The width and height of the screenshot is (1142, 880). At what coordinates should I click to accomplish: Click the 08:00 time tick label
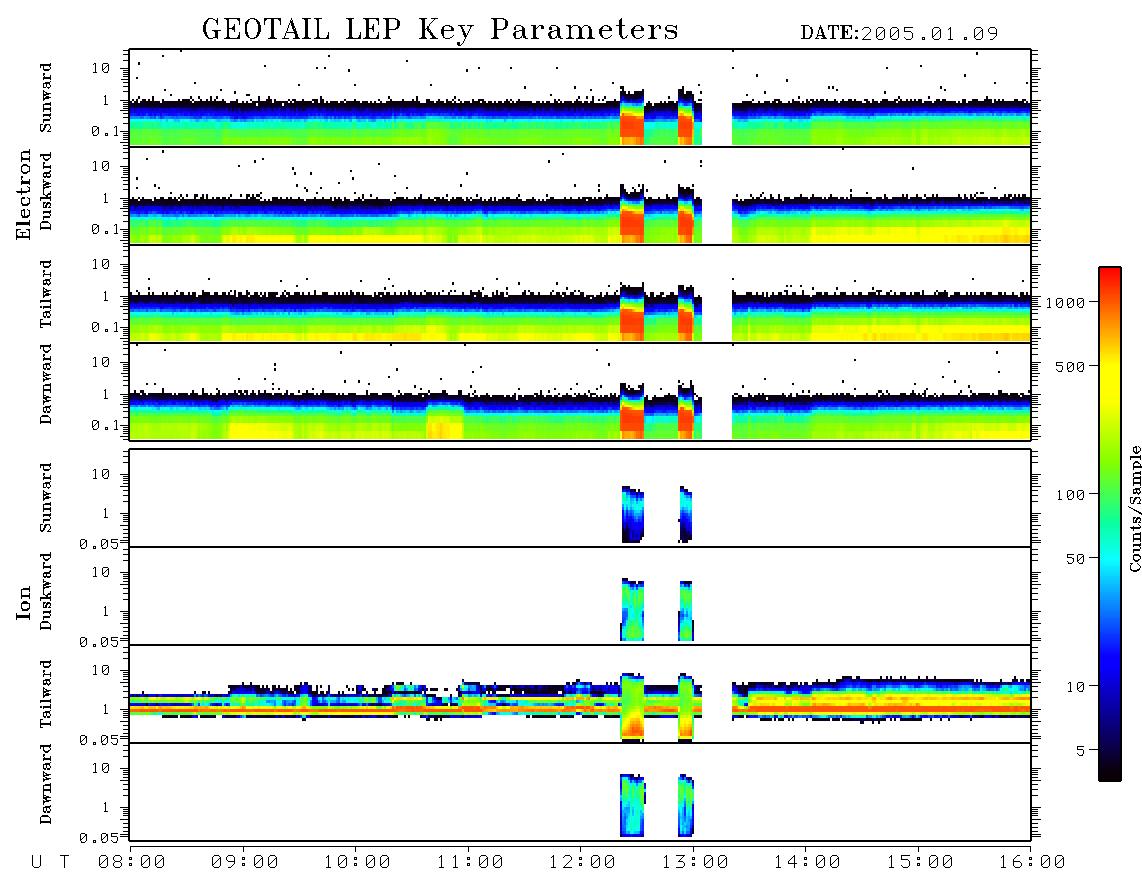[x=132, y=863]
